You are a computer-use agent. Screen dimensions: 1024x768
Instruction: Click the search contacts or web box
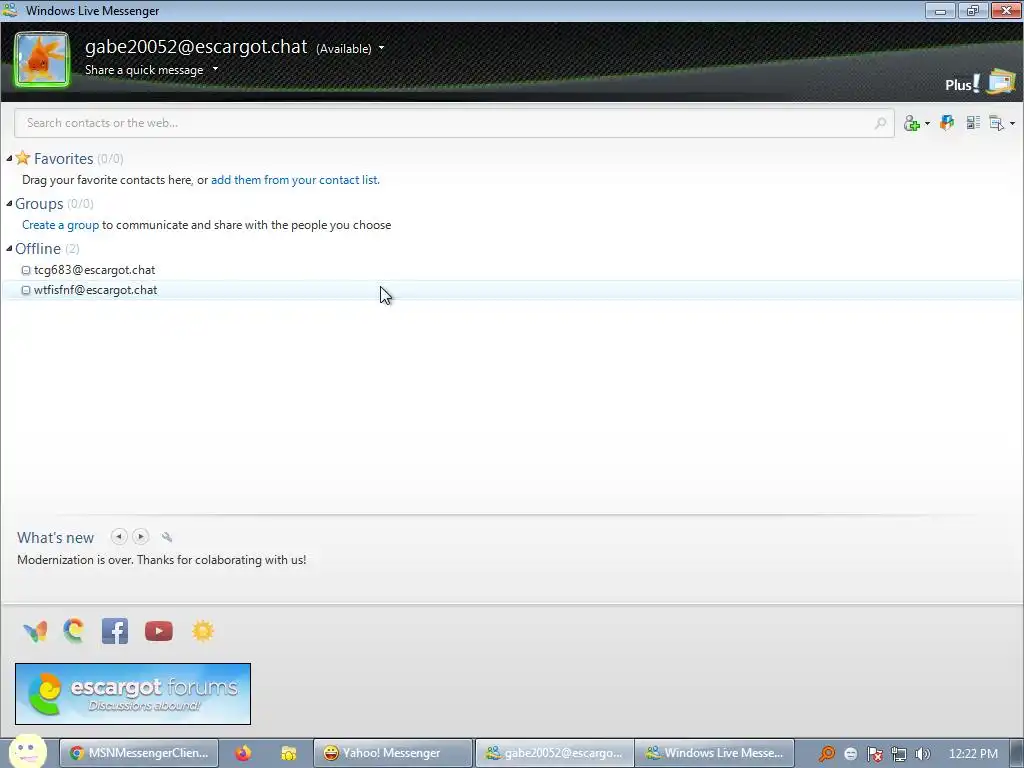[455, 123]
